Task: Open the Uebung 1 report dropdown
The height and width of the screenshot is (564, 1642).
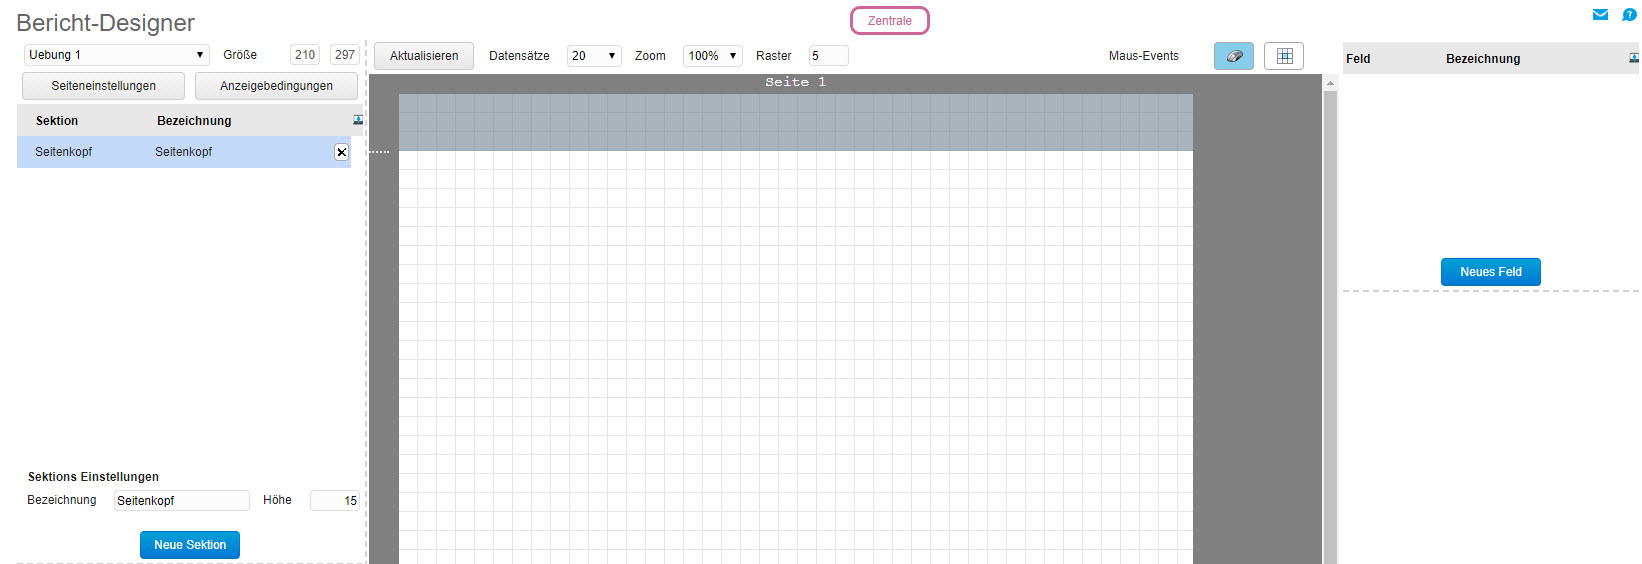Action: pyautogui.click(x=116, y=55)
